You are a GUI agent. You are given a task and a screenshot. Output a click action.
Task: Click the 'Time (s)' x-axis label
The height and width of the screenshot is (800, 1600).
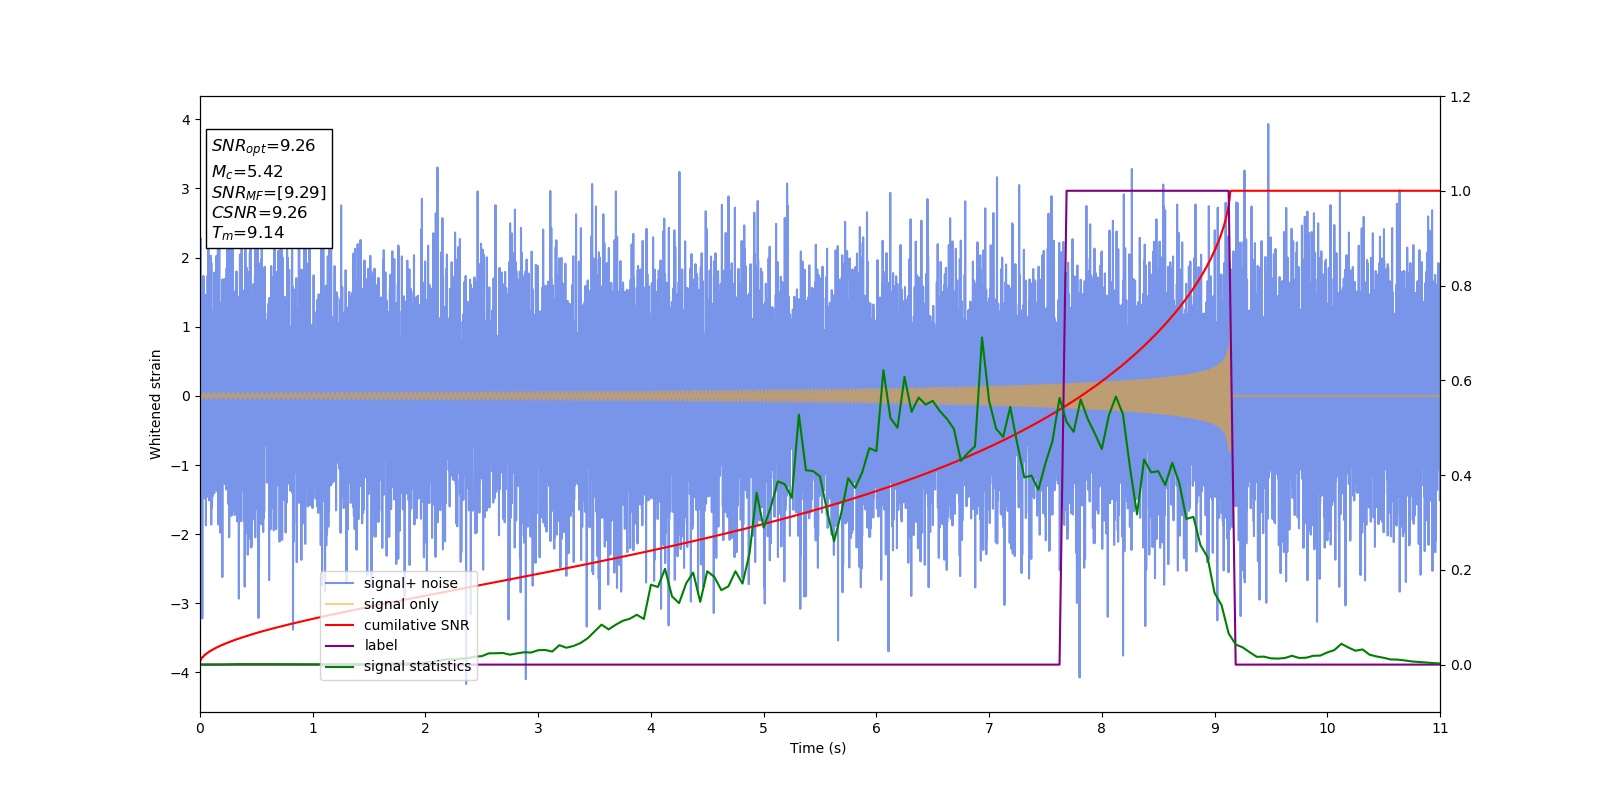tap(818, 748)
